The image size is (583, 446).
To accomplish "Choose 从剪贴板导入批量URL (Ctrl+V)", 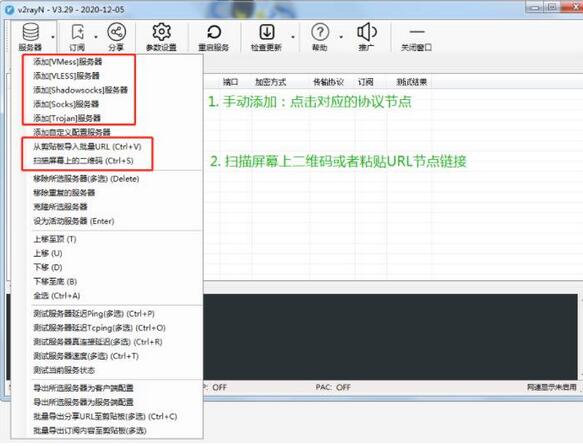I will coord(87,147).
